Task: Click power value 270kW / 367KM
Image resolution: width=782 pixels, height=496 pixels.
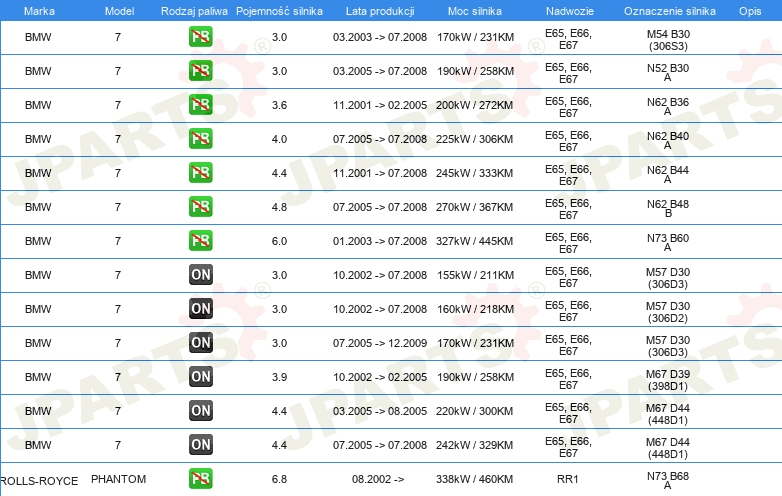Action: click(474, 207)
